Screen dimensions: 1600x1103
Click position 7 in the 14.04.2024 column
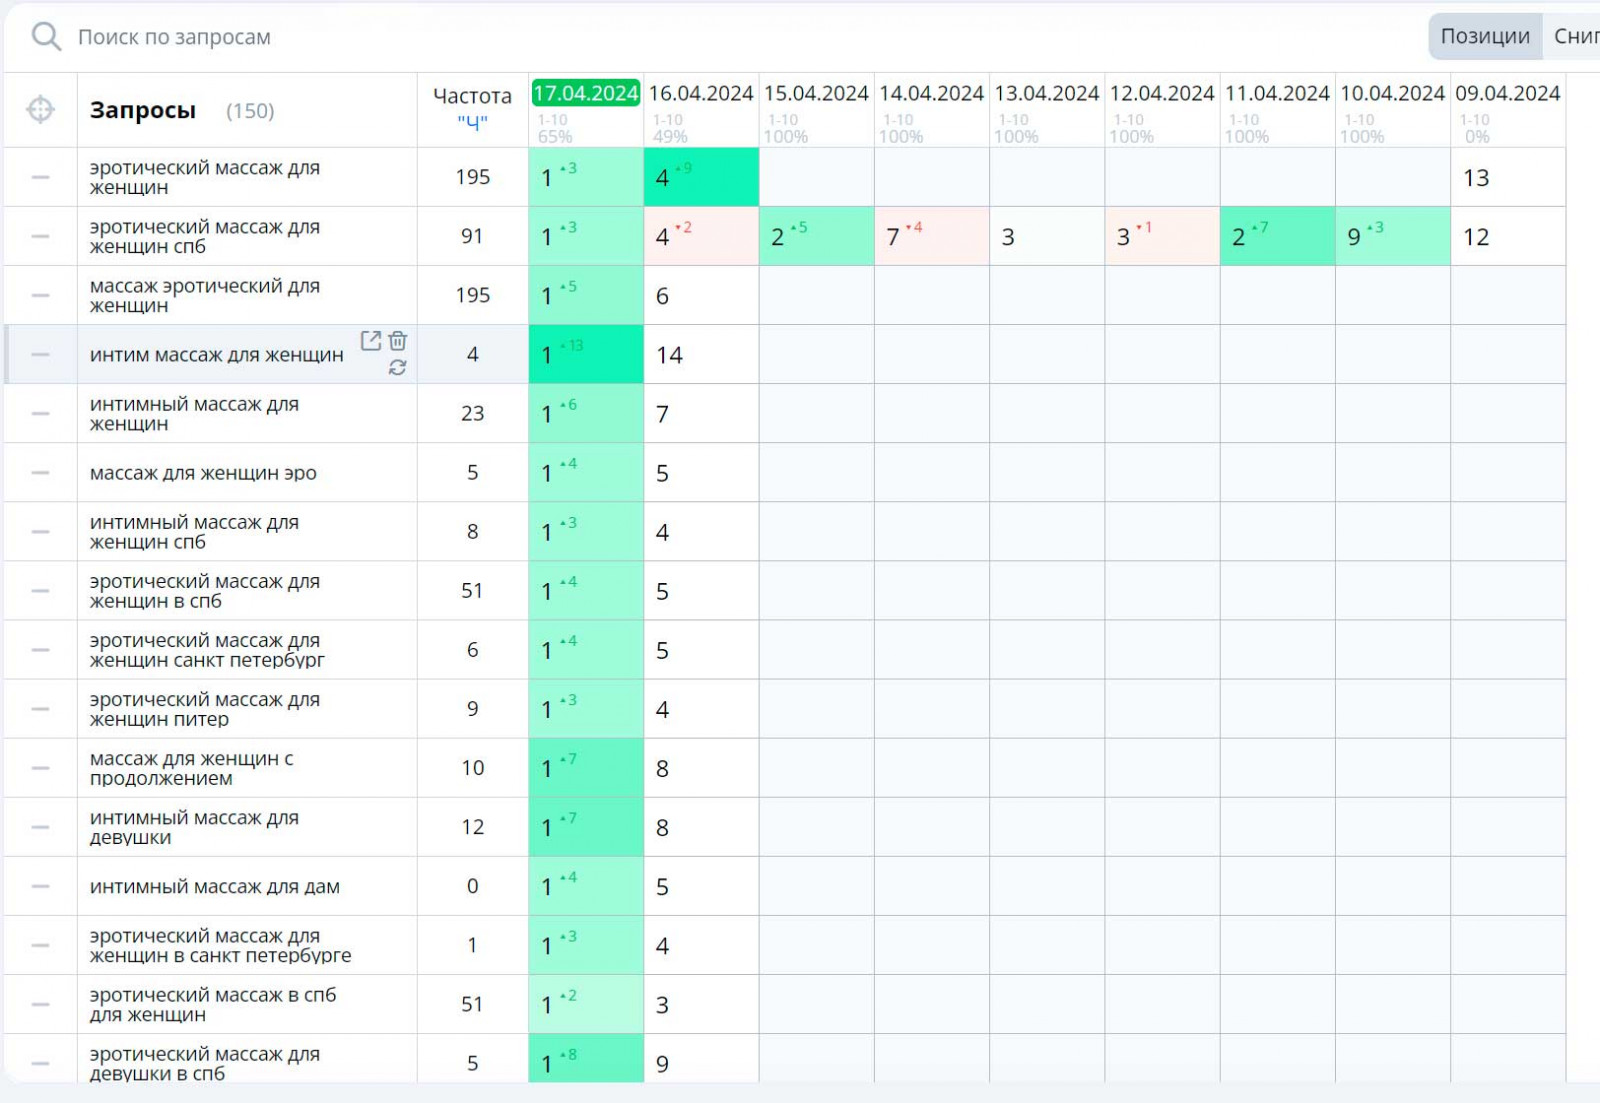pos(893,237)
